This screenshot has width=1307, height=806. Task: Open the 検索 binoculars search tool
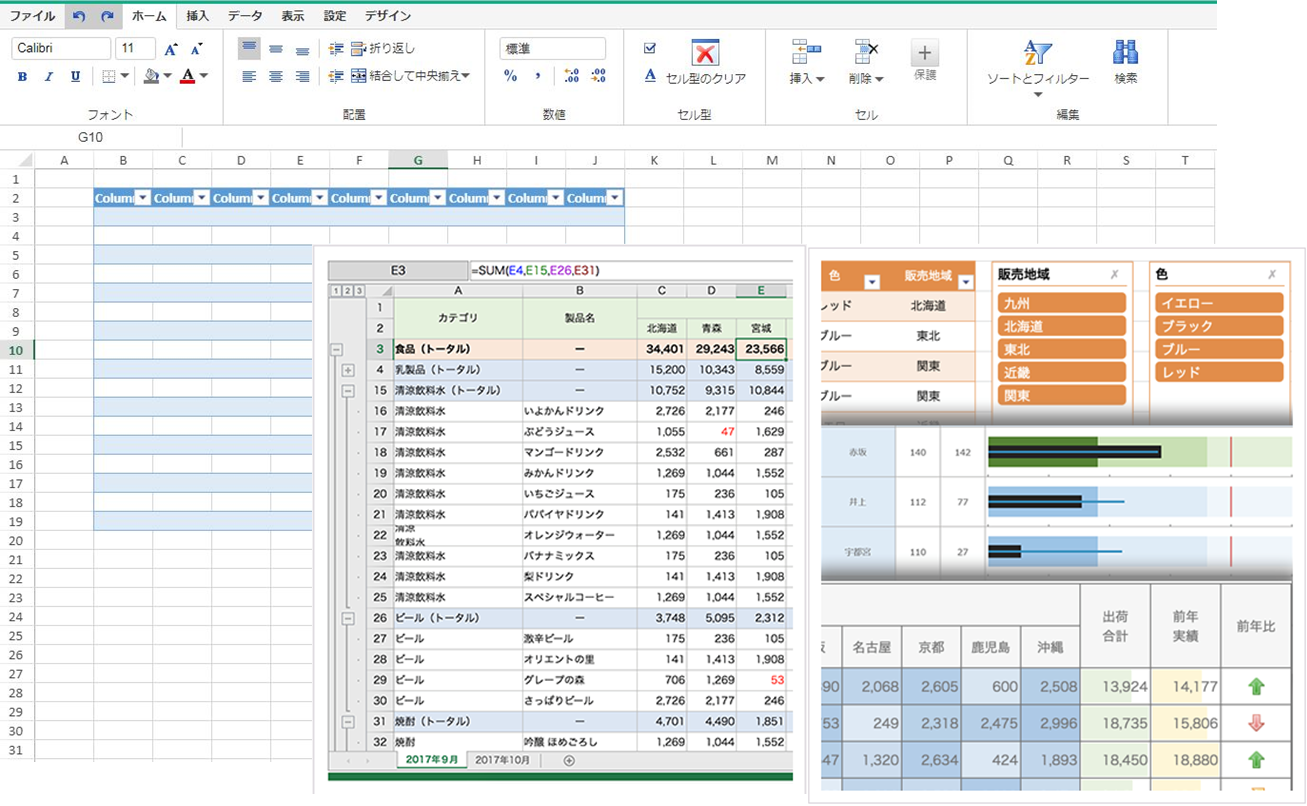[x=1126, y=53]
